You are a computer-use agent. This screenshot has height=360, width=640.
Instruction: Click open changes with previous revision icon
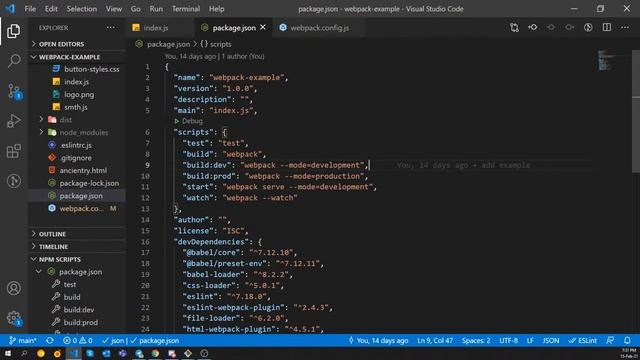[533, 27]
